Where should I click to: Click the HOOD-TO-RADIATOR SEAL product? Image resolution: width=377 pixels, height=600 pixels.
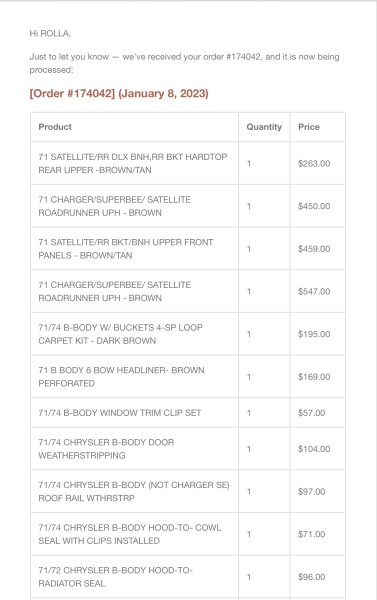[x=115, y=577]
